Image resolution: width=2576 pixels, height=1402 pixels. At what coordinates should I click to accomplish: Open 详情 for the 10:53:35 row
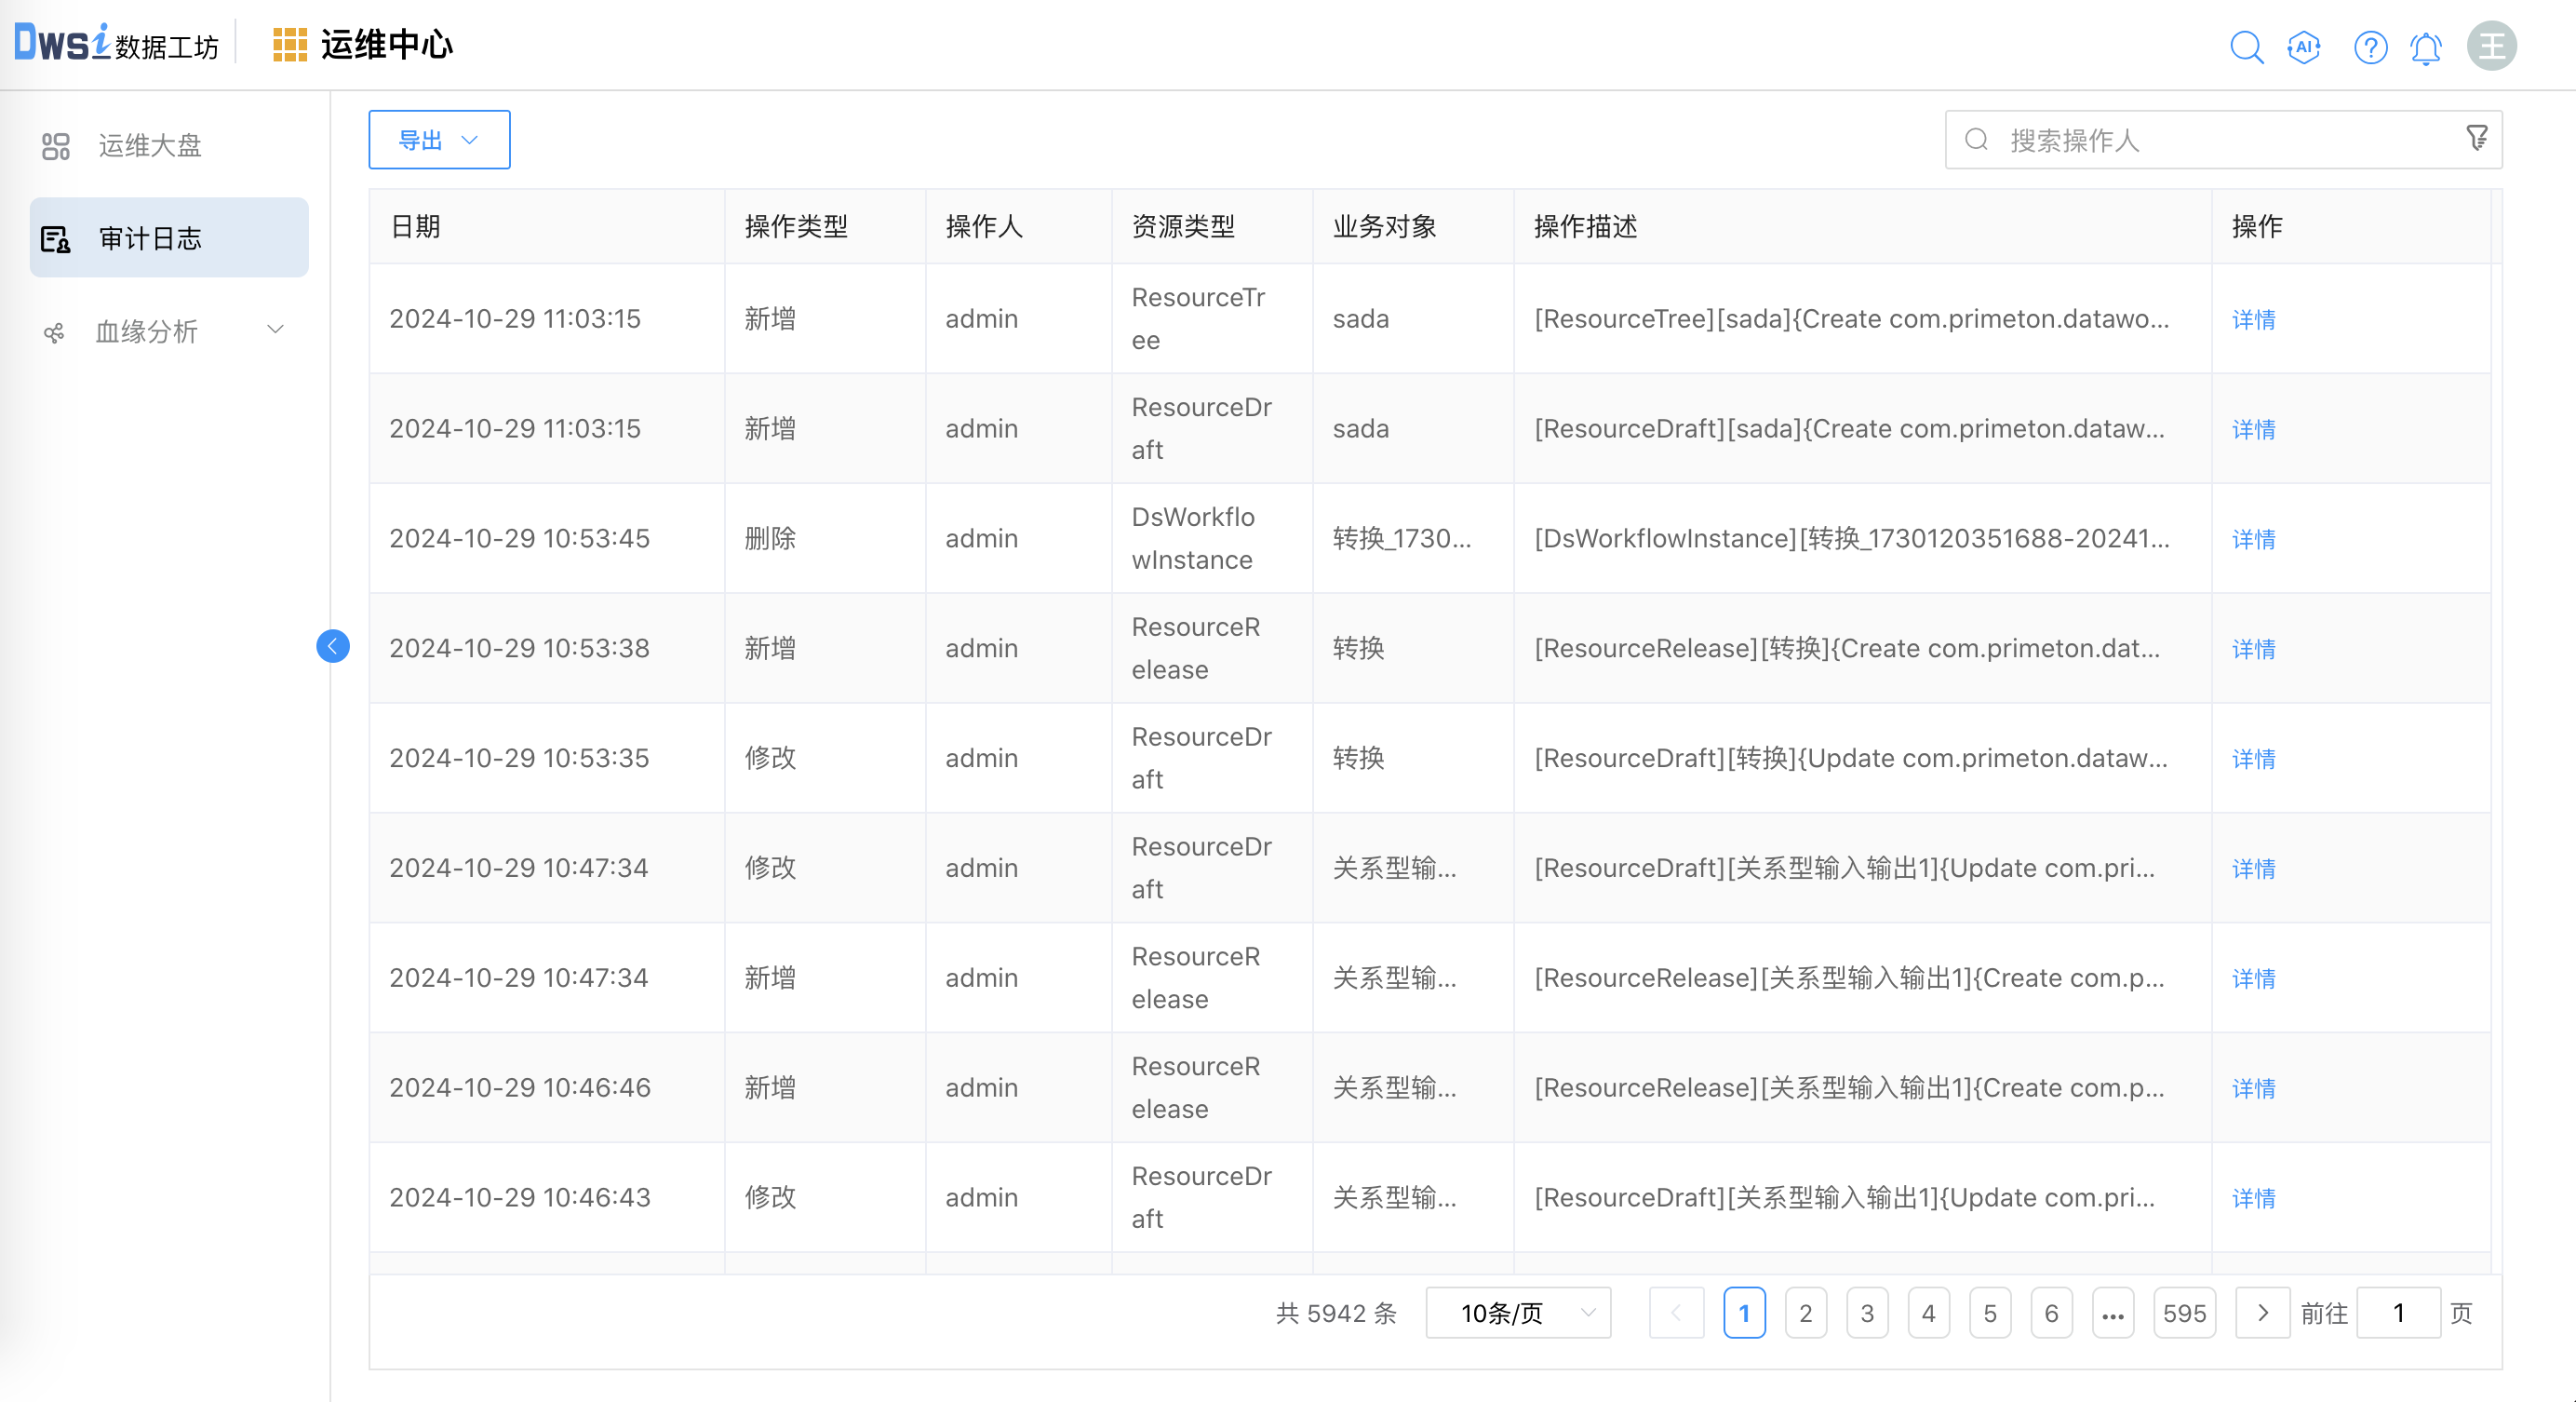[x=2253, y=759]
